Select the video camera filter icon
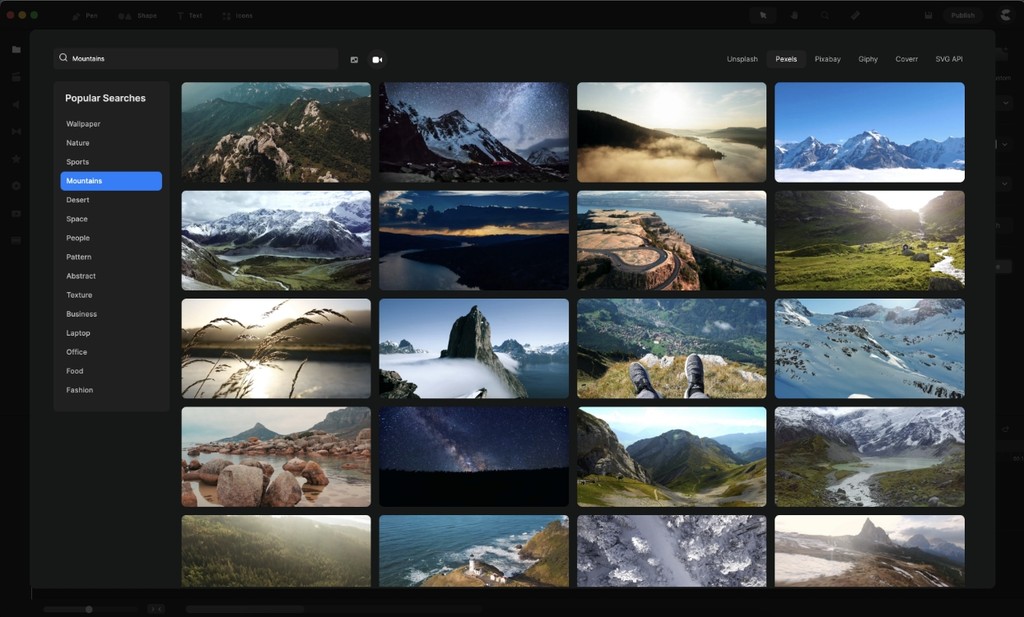1024x617 pixels. pyautogui.click(x=377, y=60)
